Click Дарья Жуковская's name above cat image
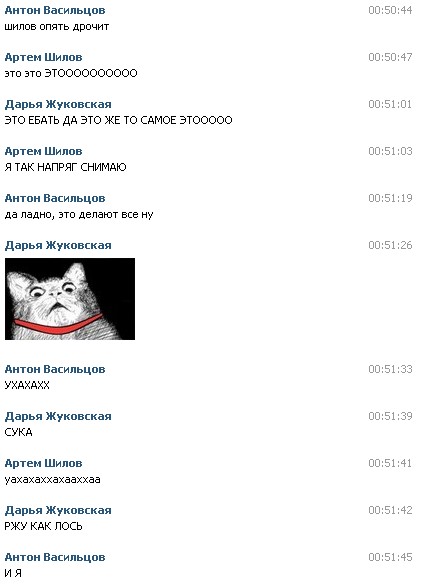 [x=58, y=245]
